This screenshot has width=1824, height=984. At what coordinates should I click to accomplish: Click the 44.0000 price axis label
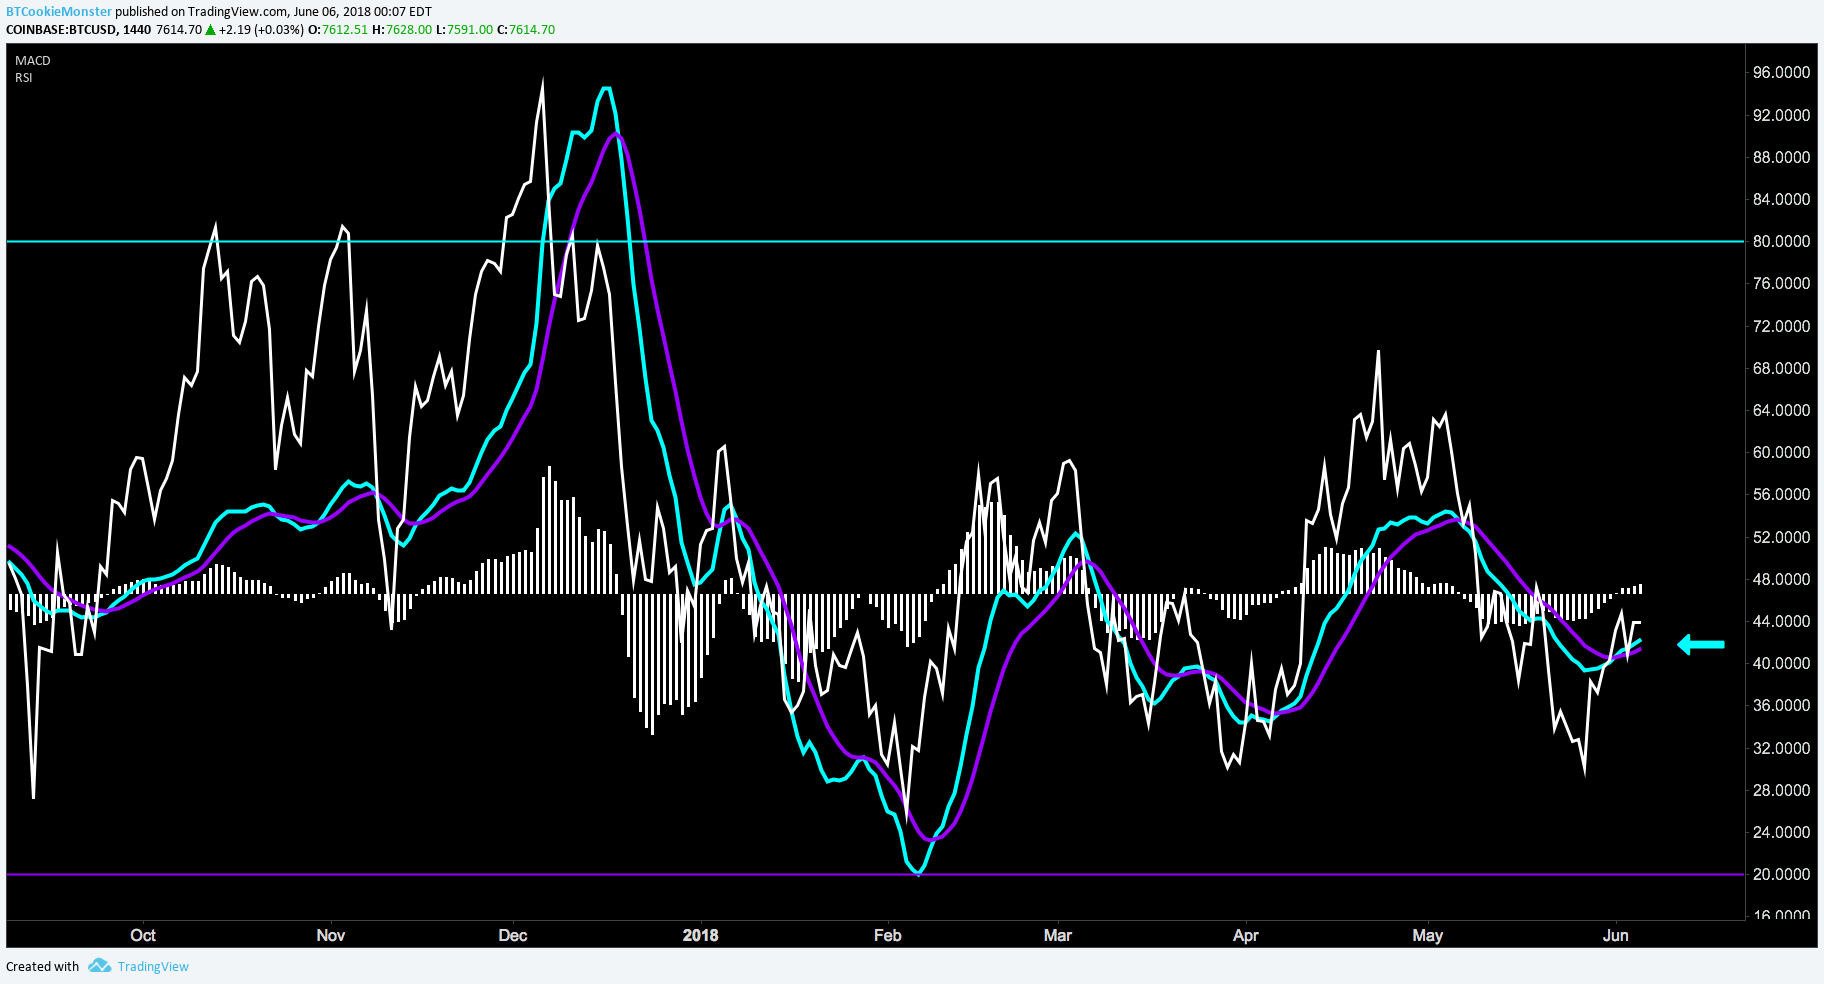1781,622
